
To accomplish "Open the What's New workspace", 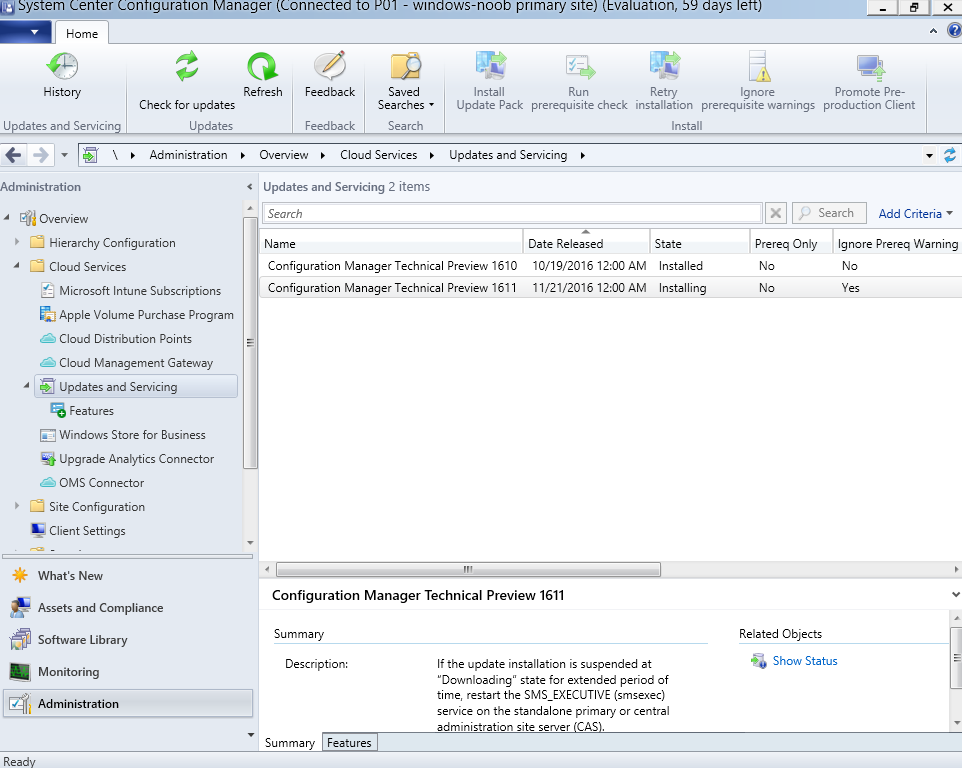I will coord(70,575).
